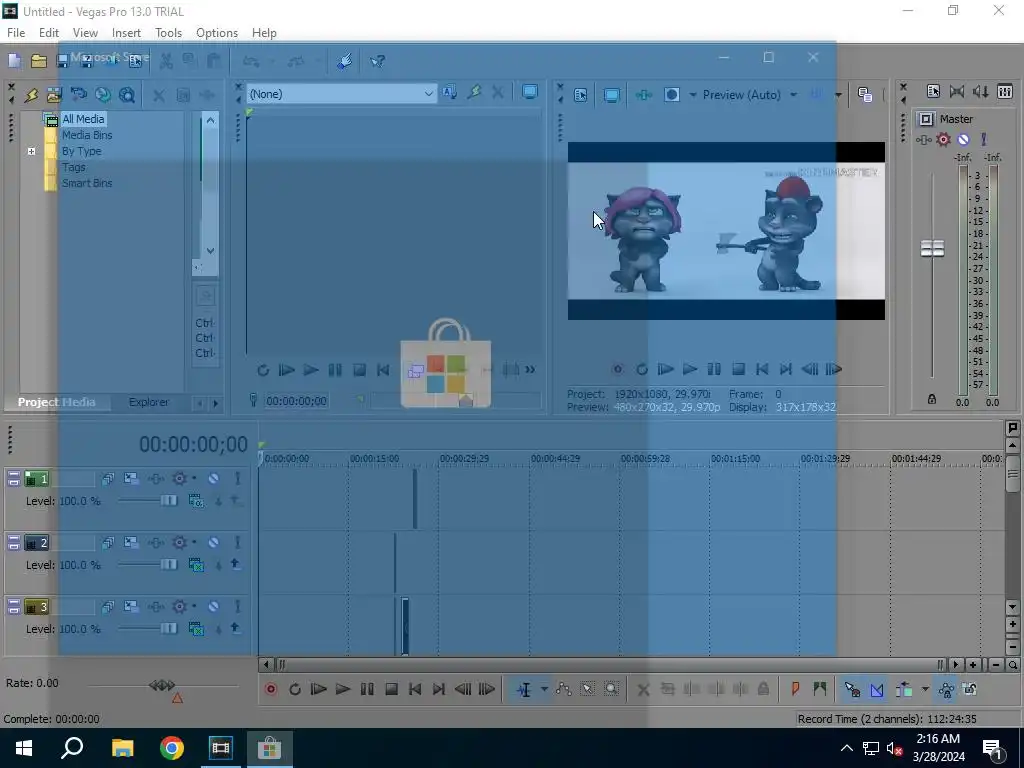
Task: Open the Edit menu
Action: pos(49,33)
